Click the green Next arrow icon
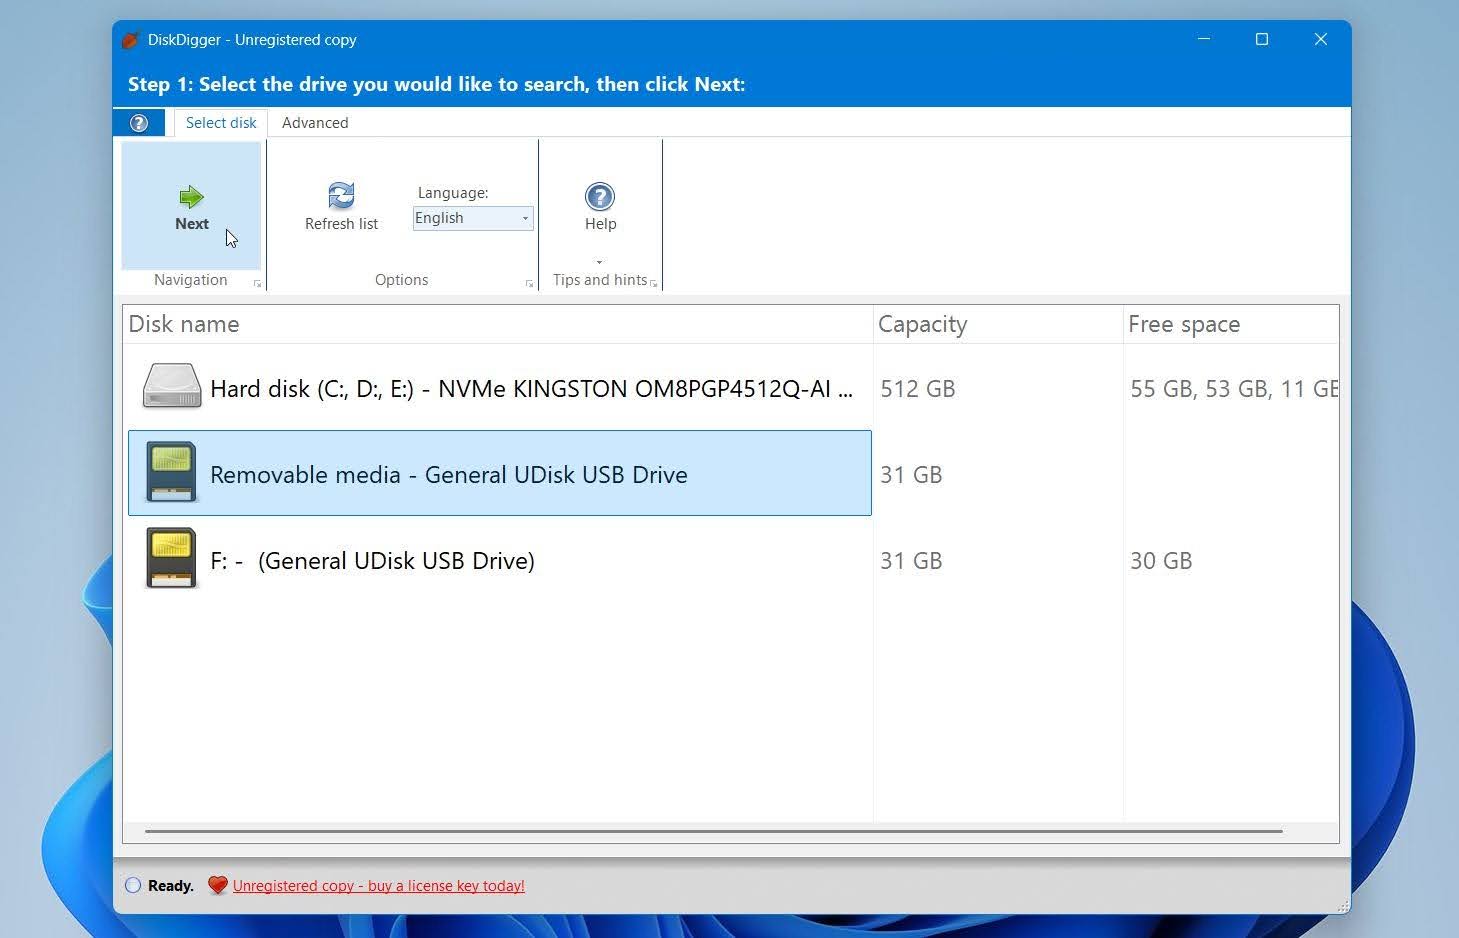Viewport: 1459px width, 938px height. [x=191, y=196]
